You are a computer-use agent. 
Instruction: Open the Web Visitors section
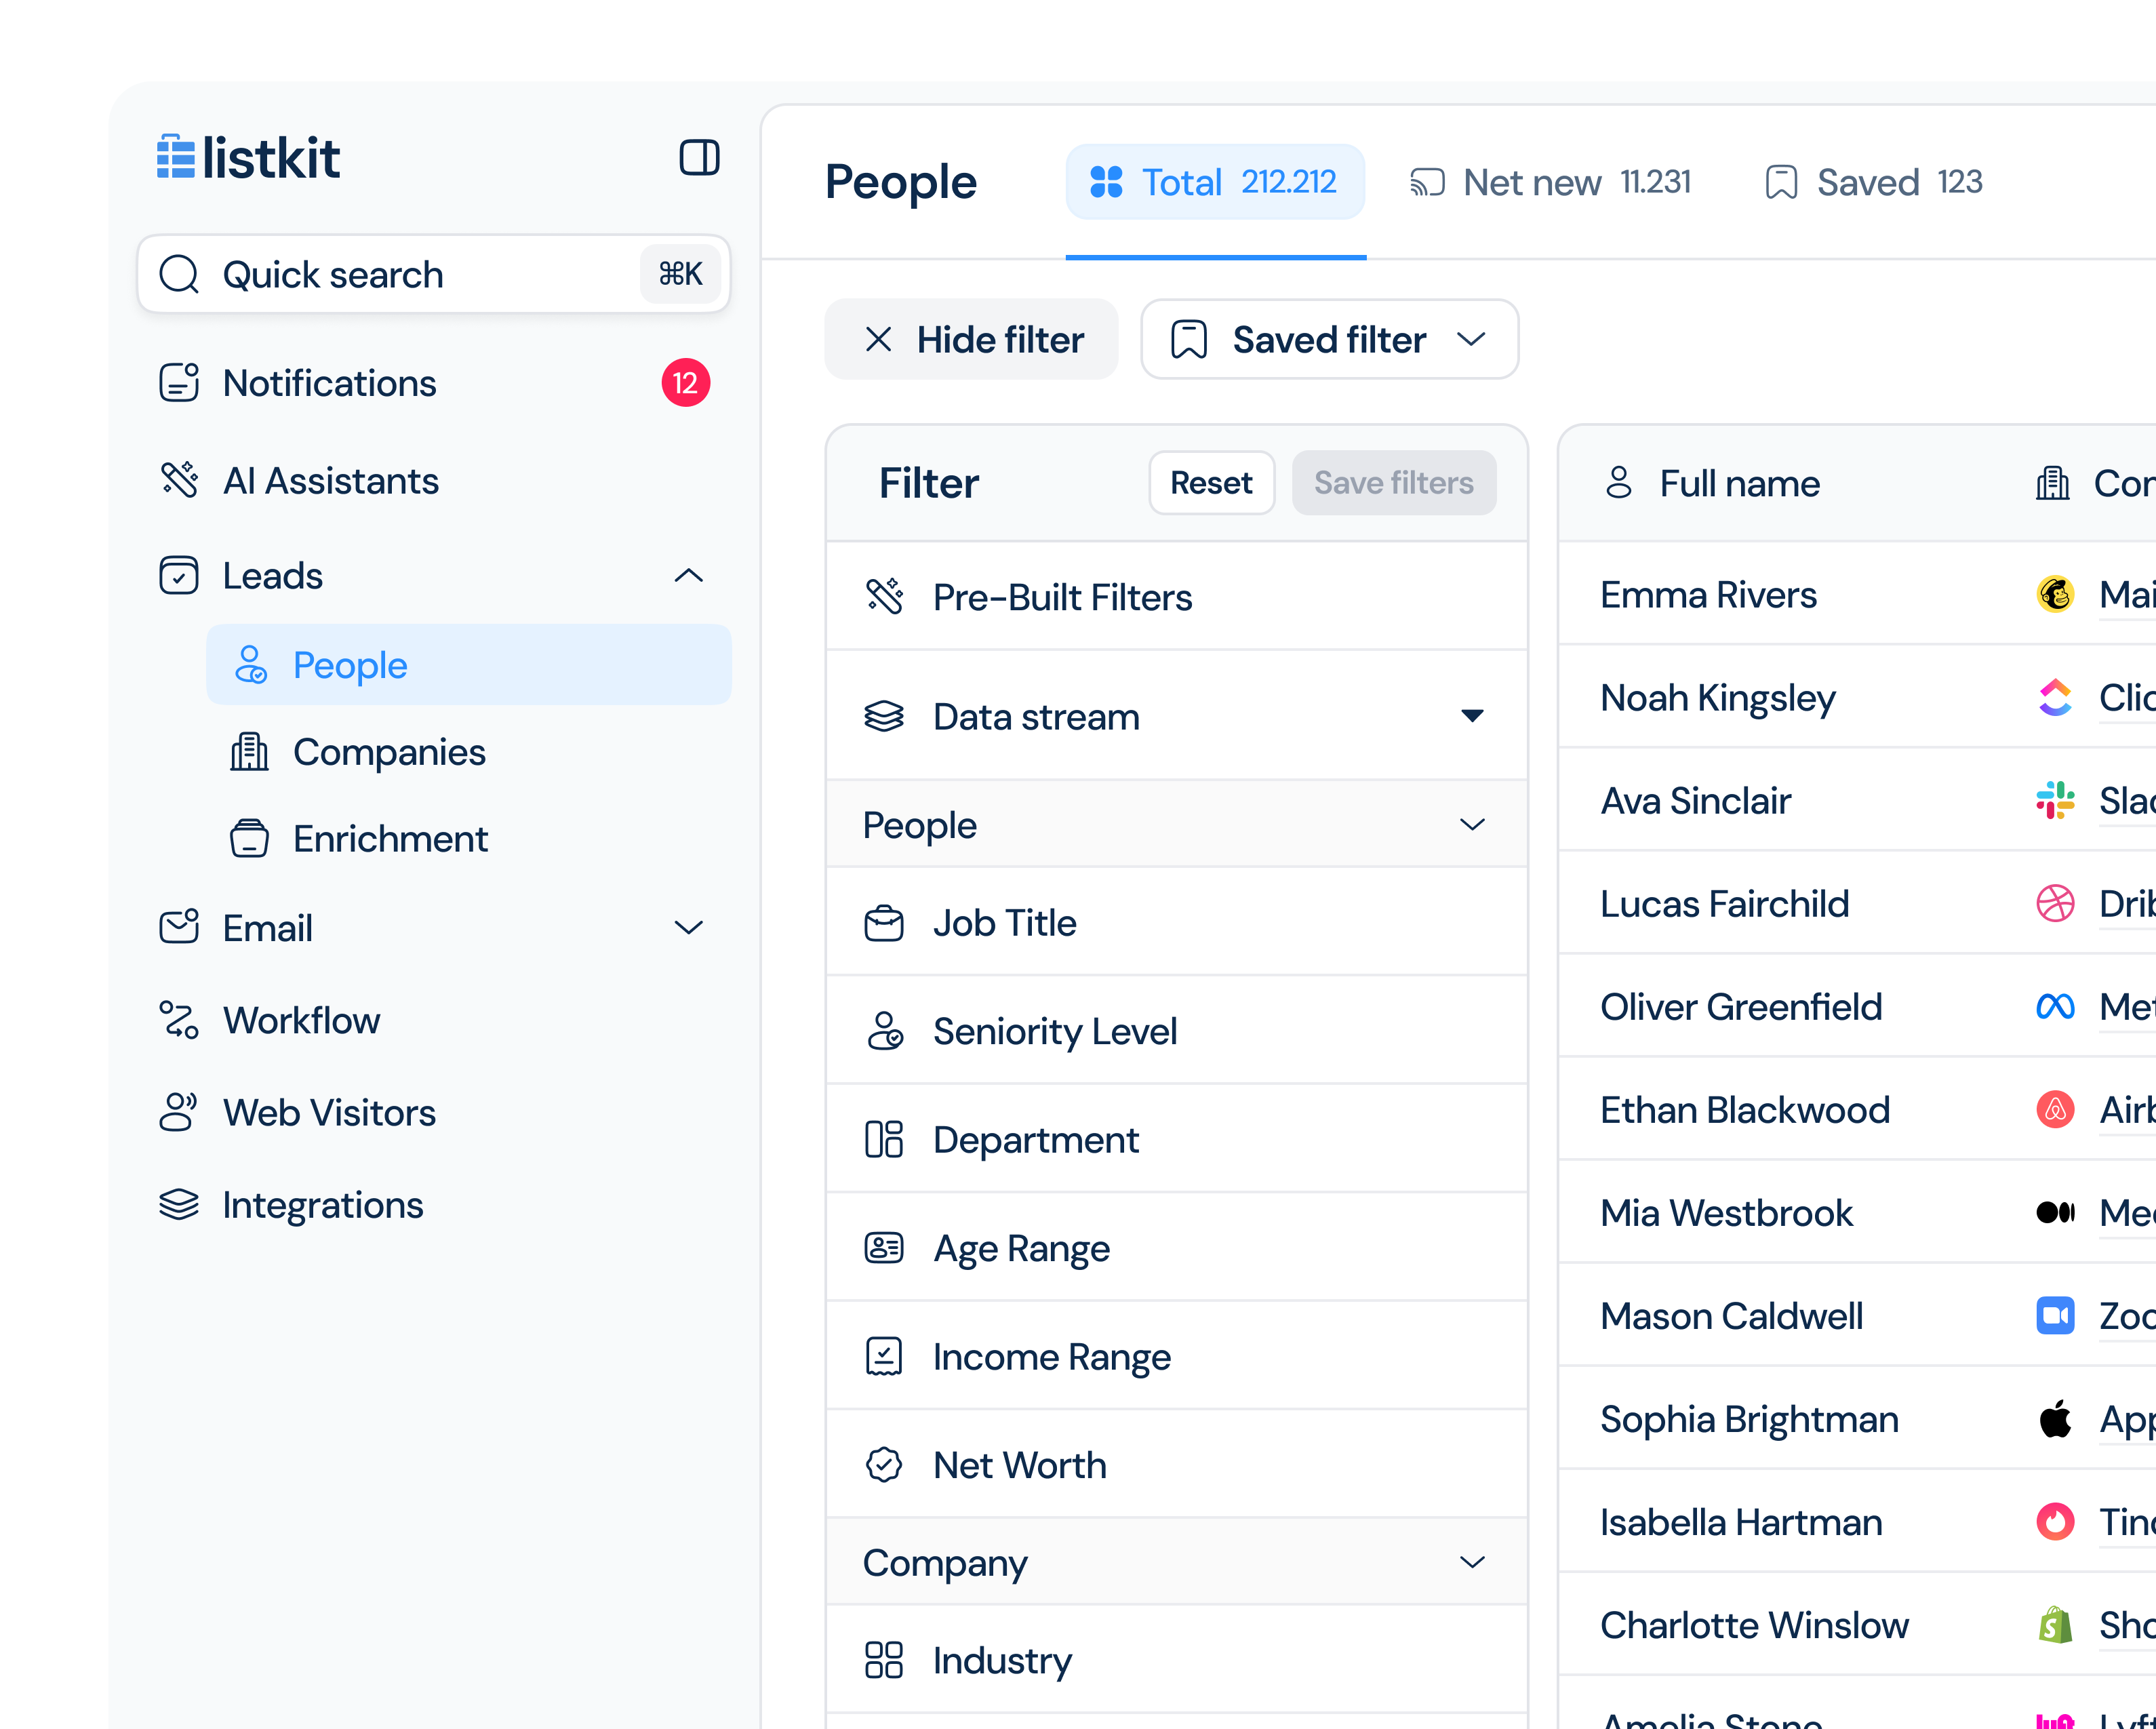pos(329,1113)
